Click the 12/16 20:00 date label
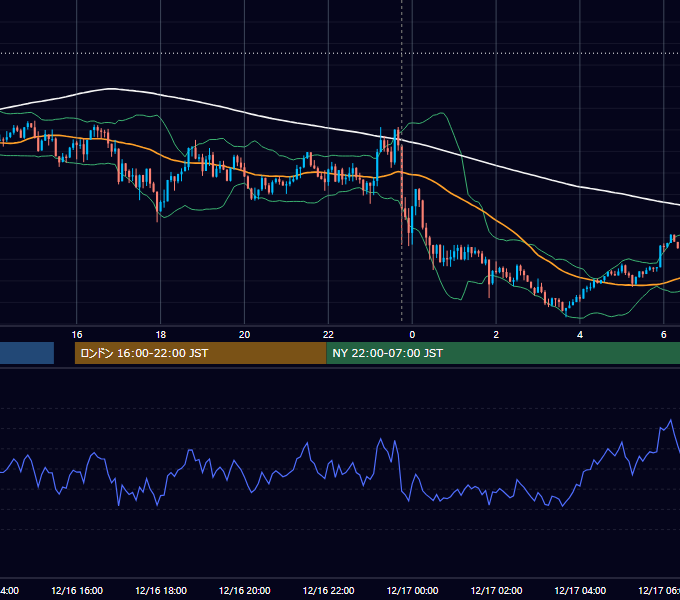 point(245,590)
